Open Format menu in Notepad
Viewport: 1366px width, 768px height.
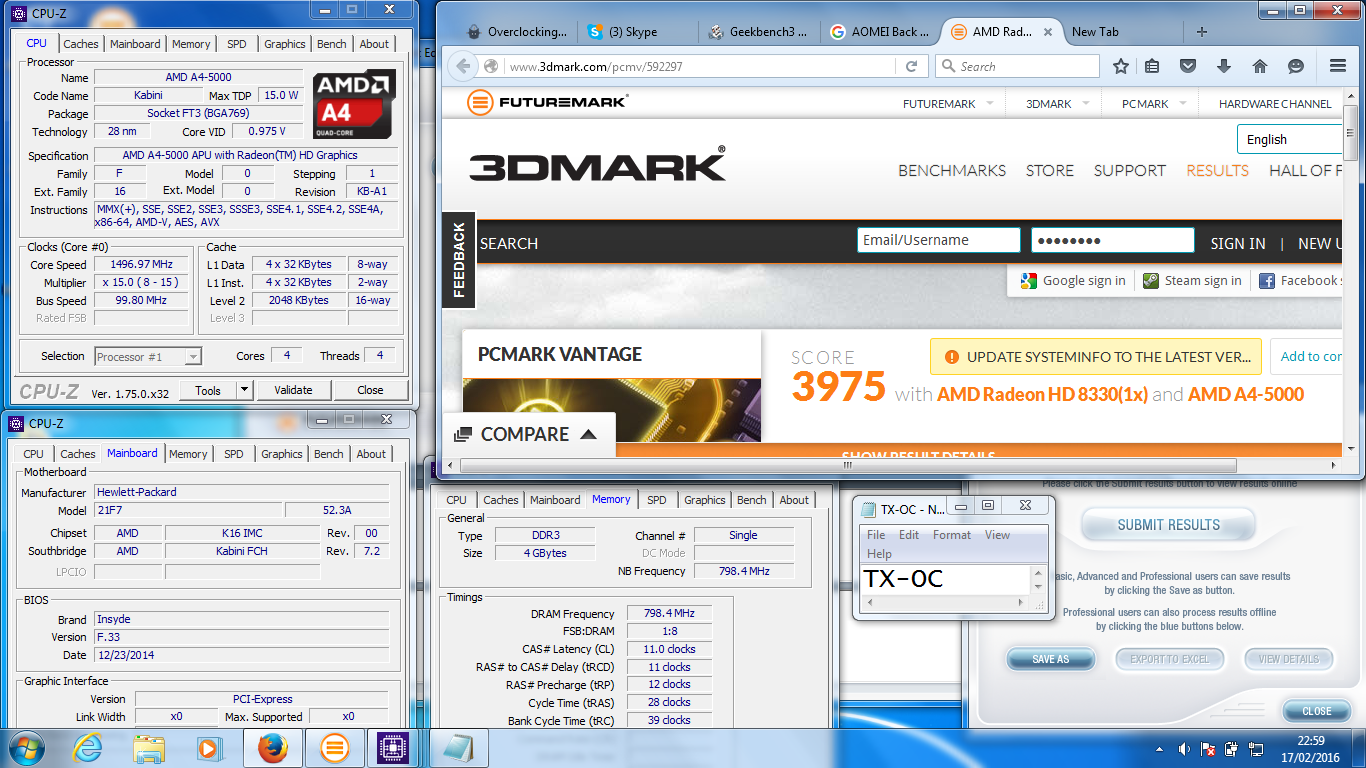(952, 535)
